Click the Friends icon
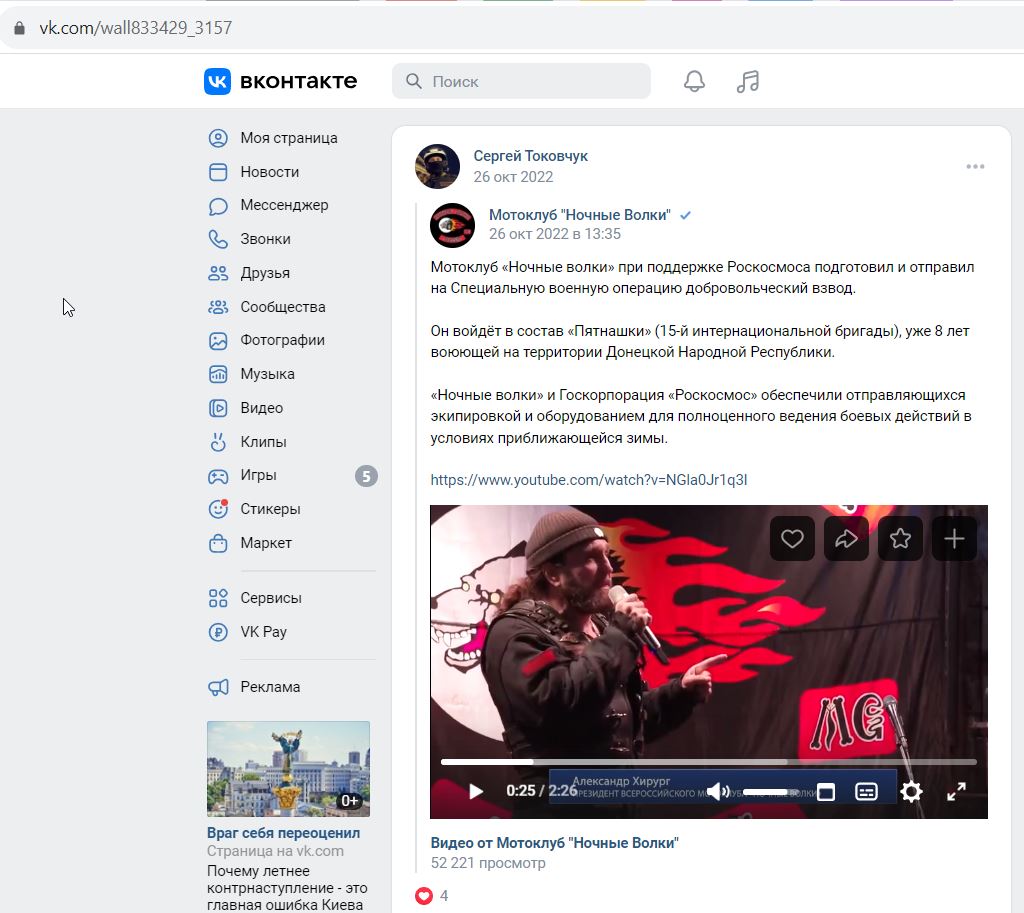This screenshot has height=913, width=1024. (x=217, y=273)
